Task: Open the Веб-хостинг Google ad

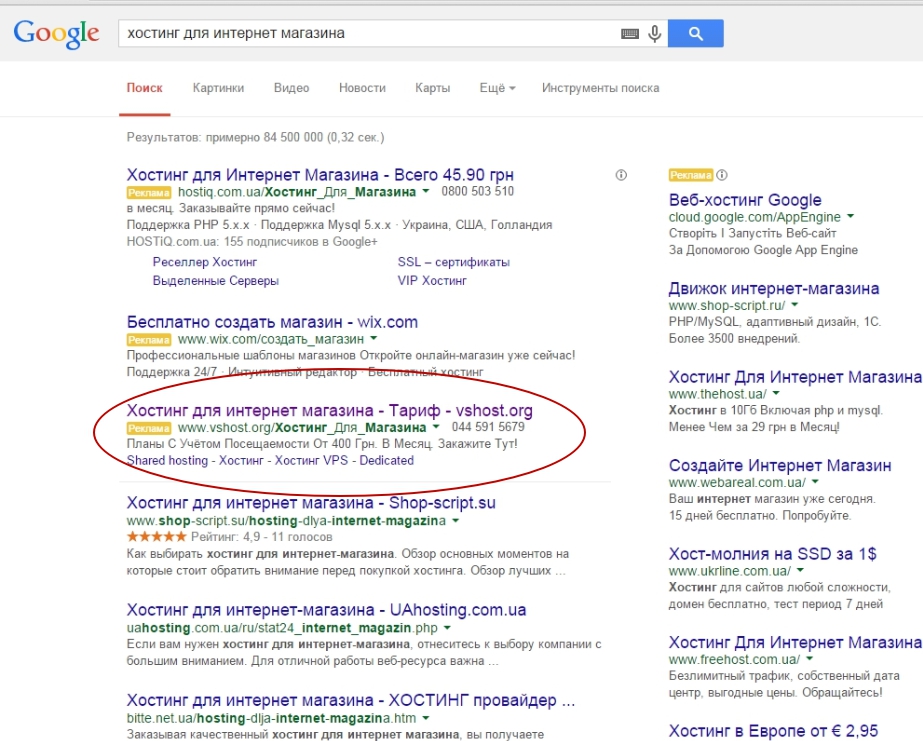Action: click(x=745, y=200)
